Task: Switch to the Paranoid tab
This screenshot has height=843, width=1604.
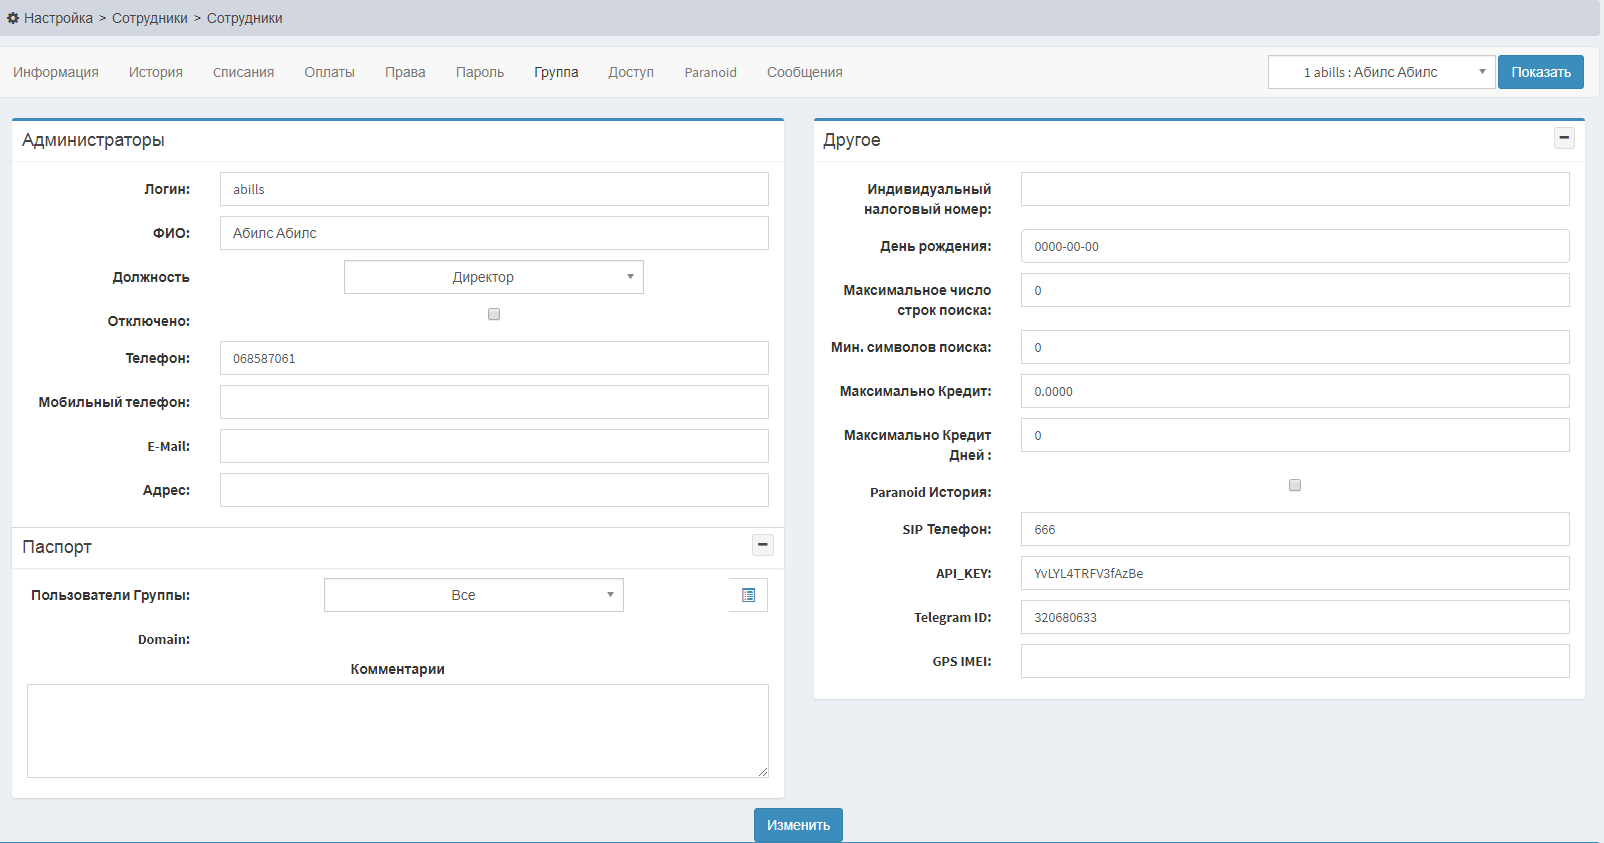Action: (x=711, y=72)
